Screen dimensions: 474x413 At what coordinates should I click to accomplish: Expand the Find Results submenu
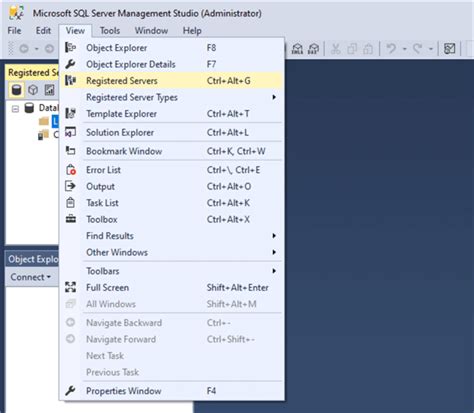click(x=172, y=236)
